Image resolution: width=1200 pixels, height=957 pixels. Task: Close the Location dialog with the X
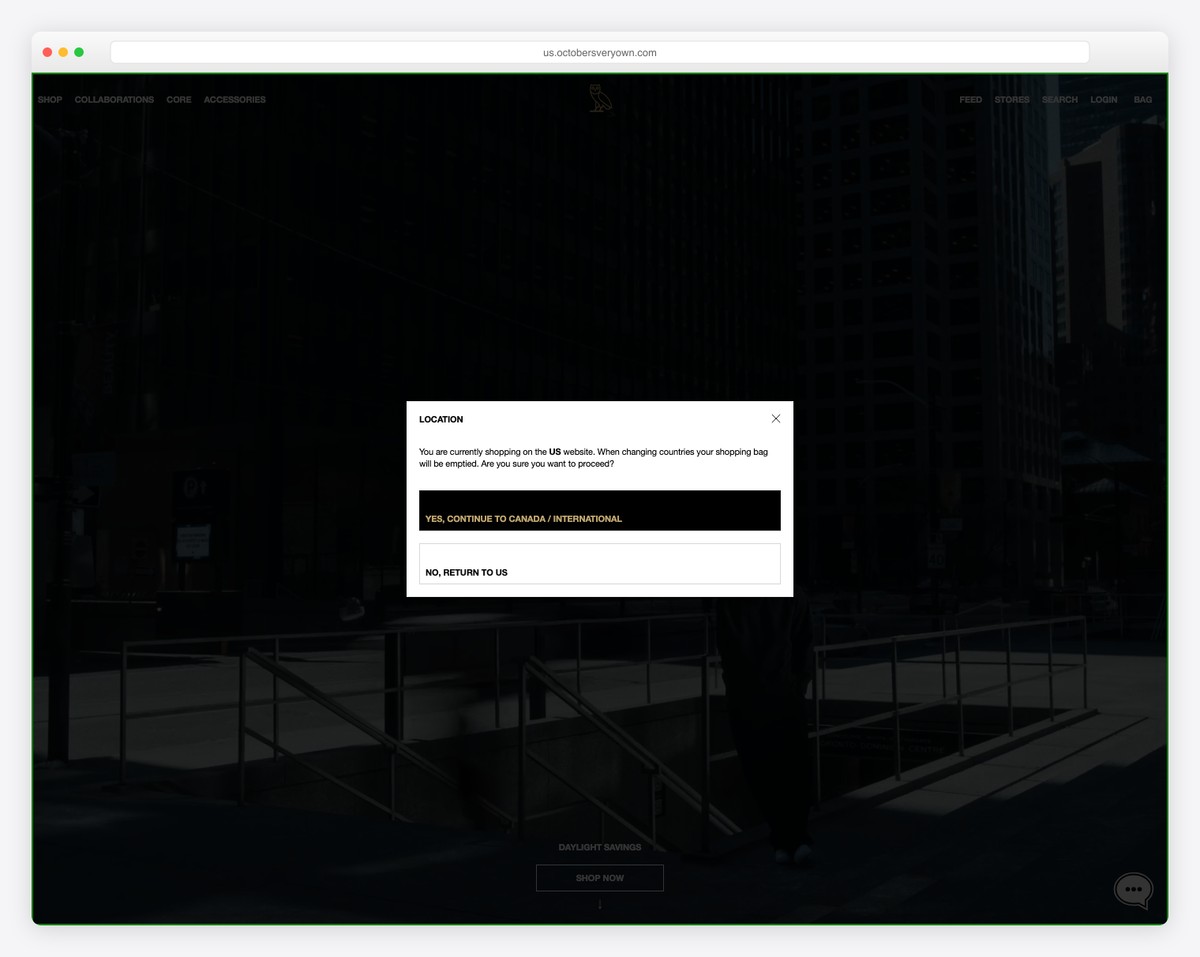[775, 418]
